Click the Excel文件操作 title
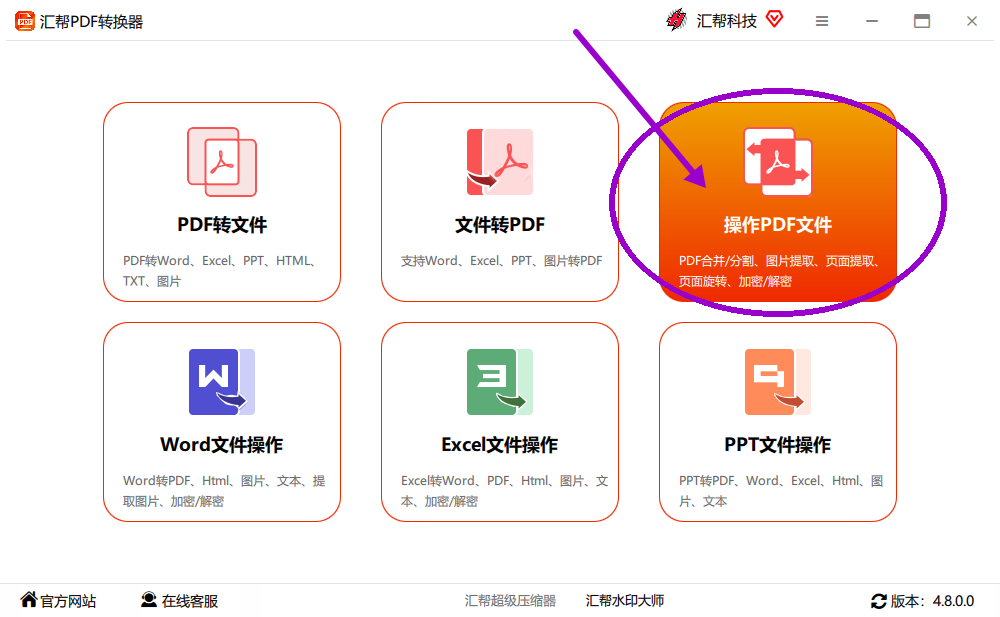 (499, 445)
